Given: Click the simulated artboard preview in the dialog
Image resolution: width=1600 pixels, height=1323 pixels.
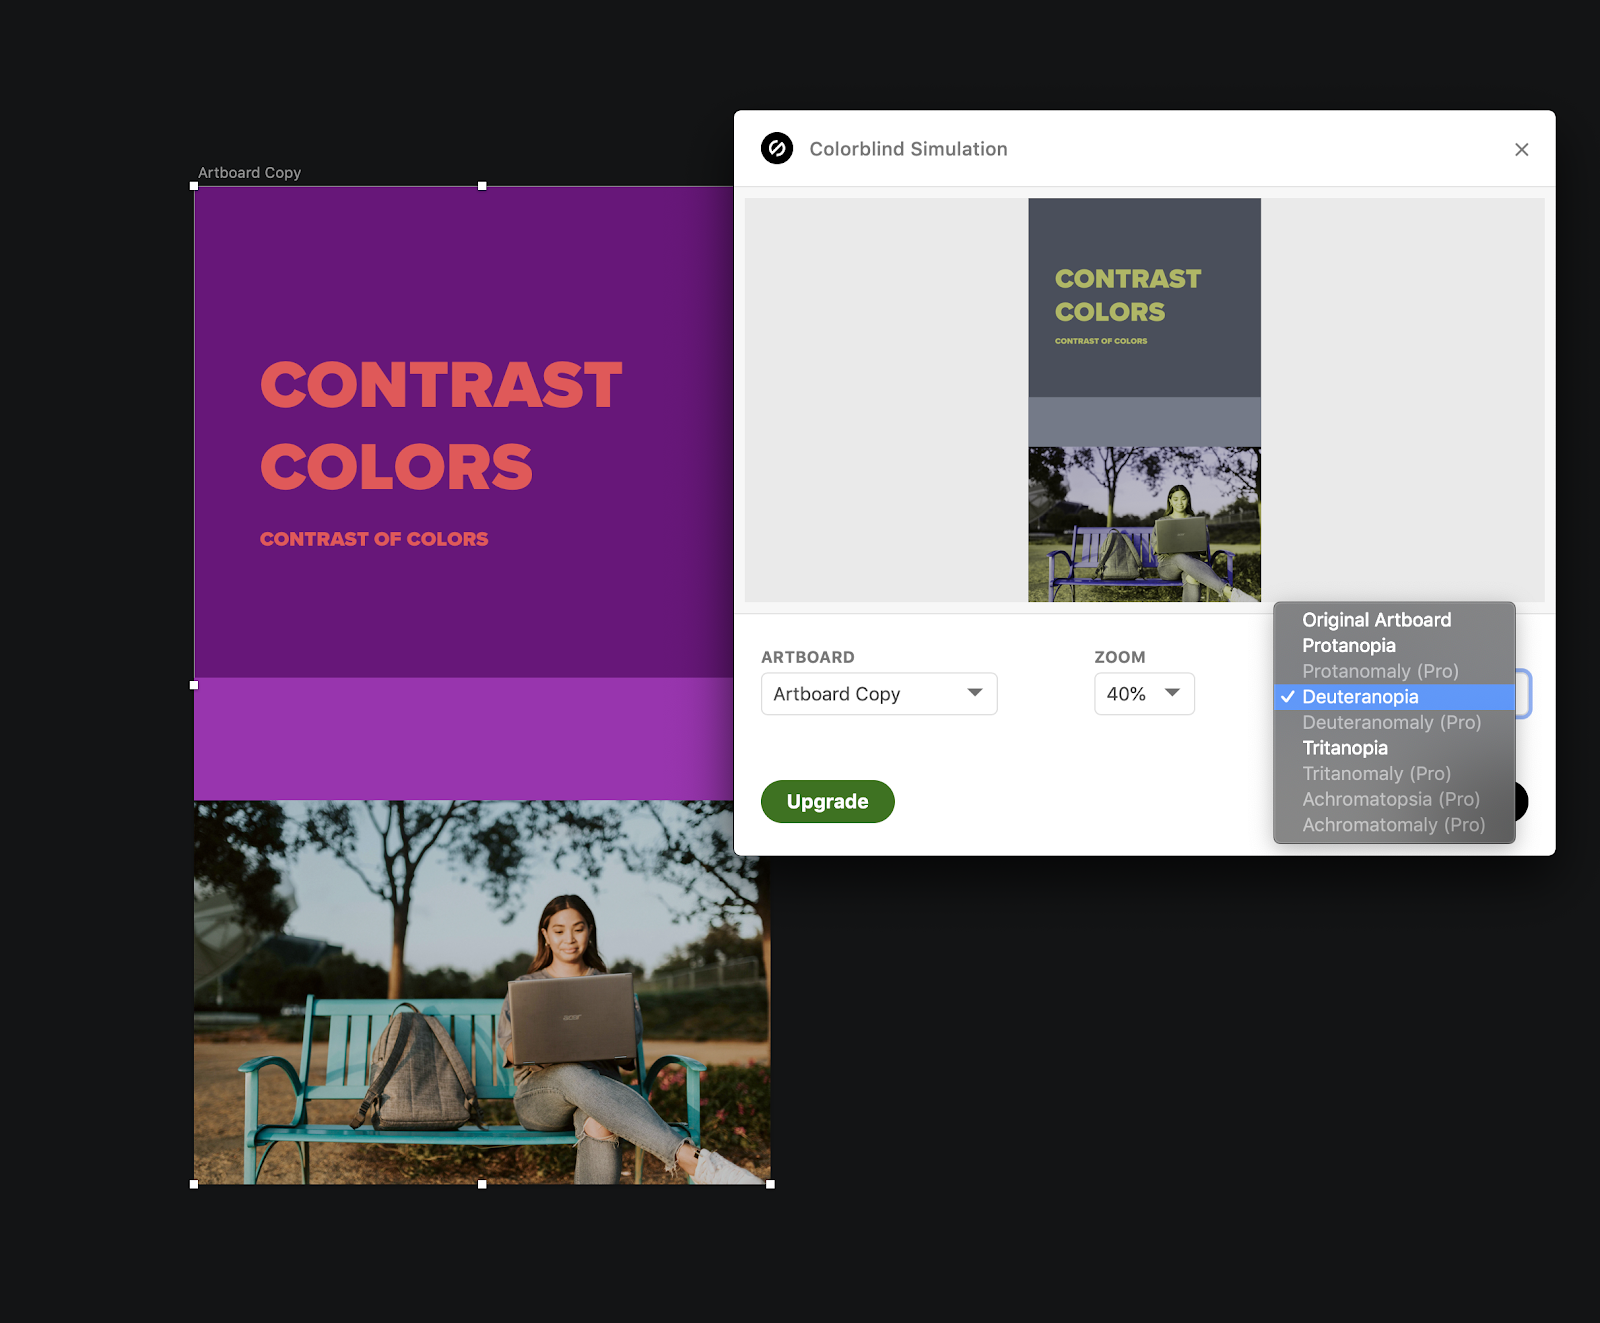Looking at the screenshot, I should [1144, 400].
